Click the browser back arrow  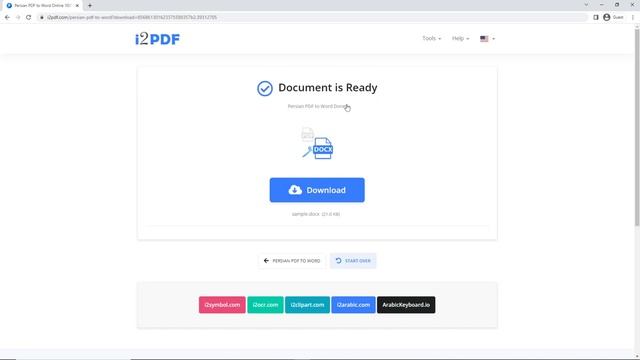click(7, 18)
